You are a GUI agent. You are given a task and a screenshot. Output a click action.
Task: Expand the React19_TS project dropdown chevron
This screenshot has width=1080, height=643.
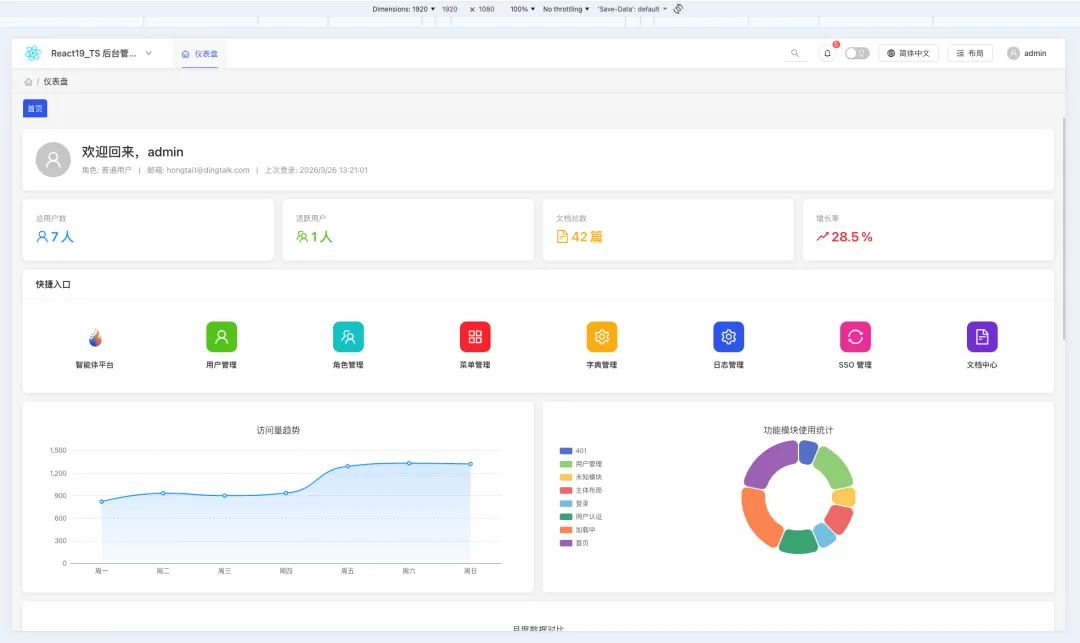tap(149, 53)
